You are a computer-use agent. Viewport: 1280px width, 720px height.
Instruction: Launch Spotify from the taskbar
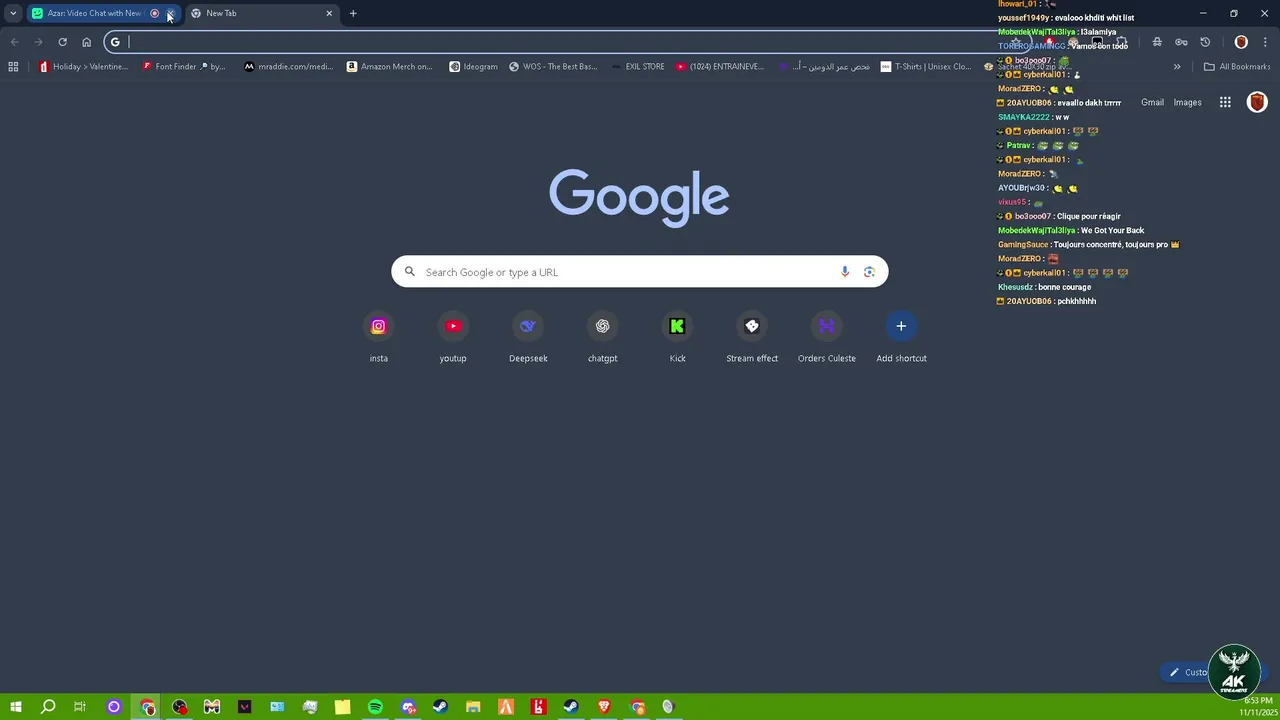(375, 707)
